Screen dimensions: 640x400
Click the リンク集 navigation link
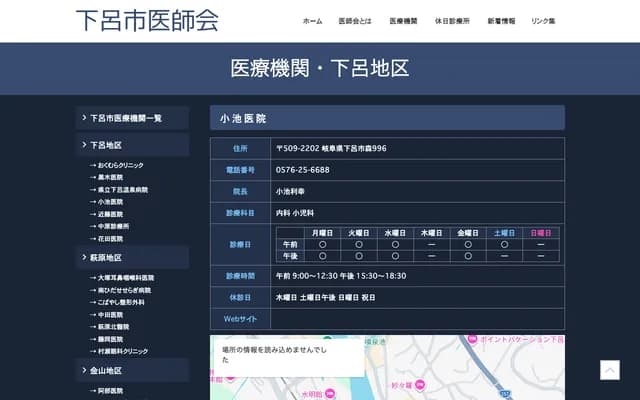point(543,21)
